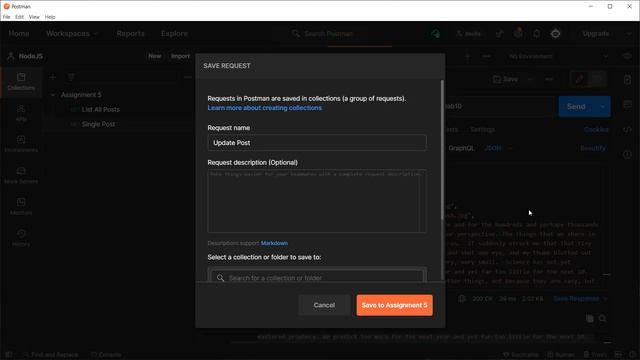This screenshot has width=640, height=360.
Task: Click the edit pencil icon
Action: 579,79
